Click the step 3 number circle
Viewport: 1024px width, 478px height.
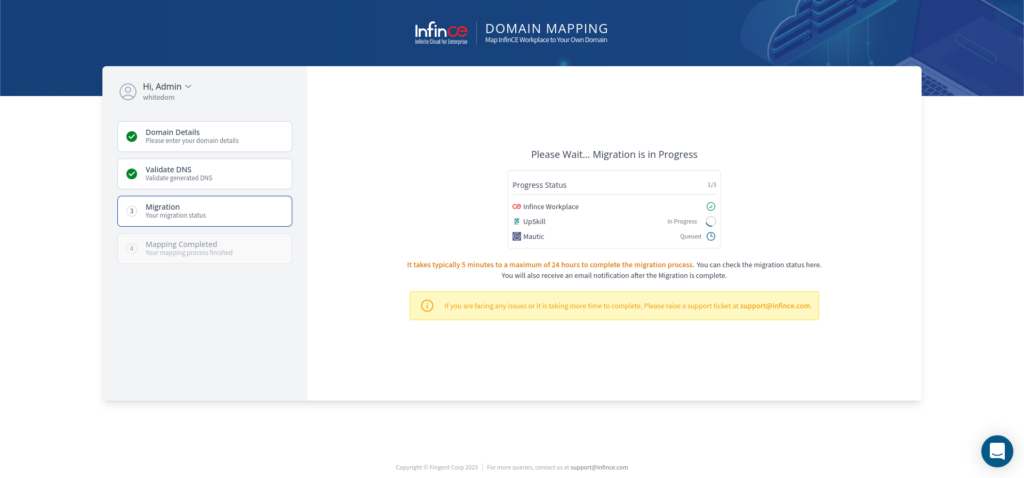pyautogui.click(x=131, y=211)
